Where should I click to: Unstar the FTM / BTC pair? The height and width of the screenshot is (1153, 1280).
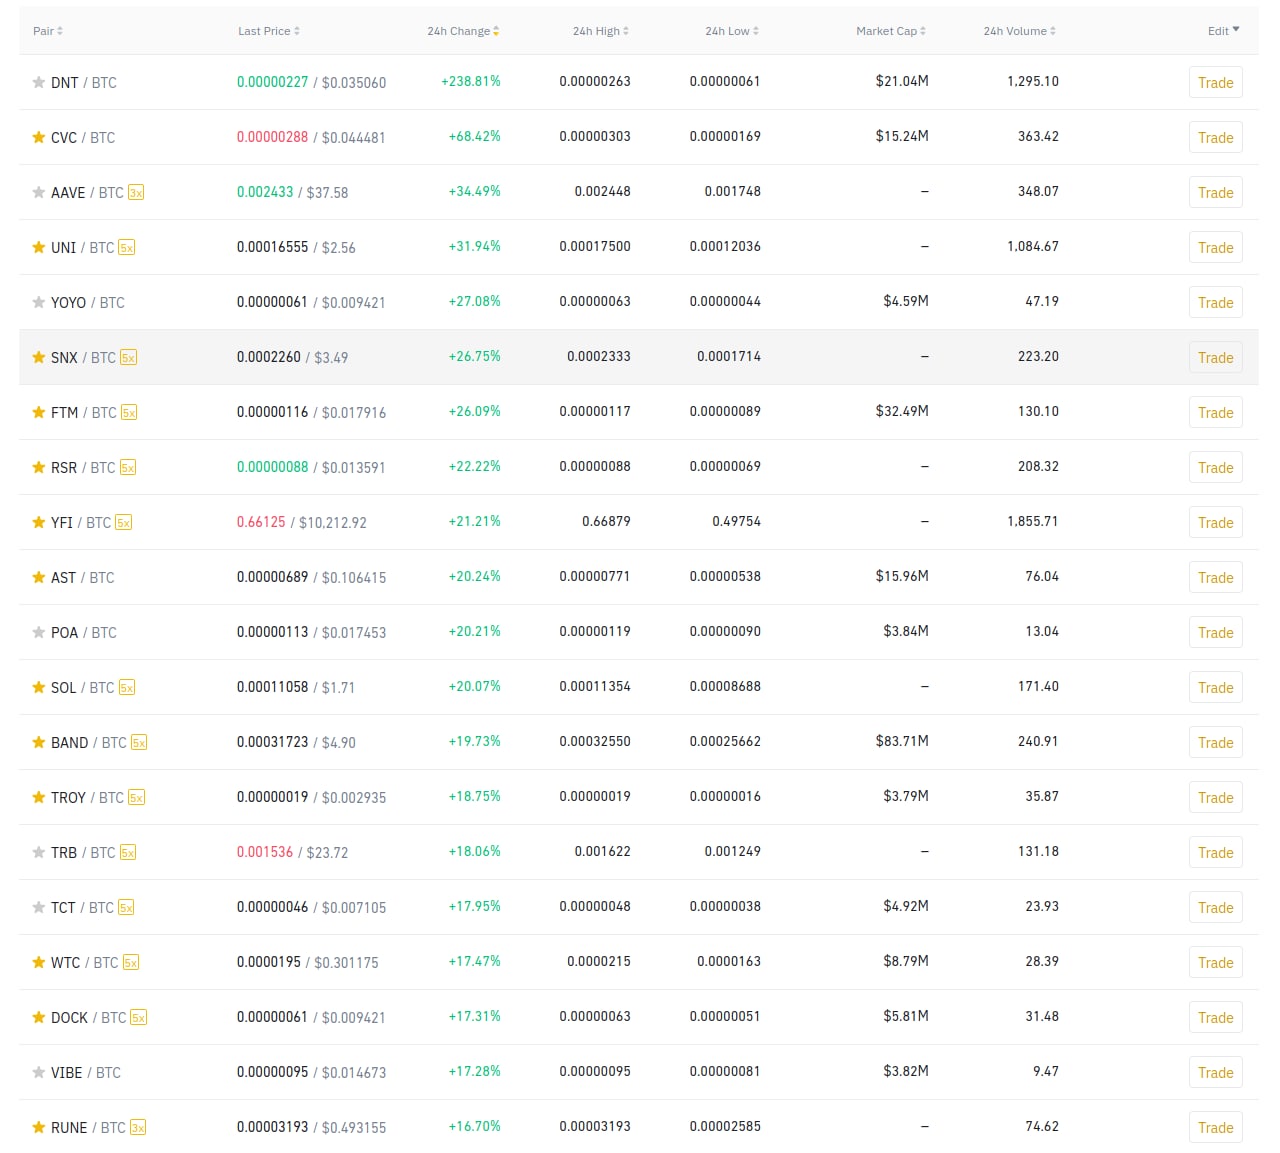(x=39, y=412)
